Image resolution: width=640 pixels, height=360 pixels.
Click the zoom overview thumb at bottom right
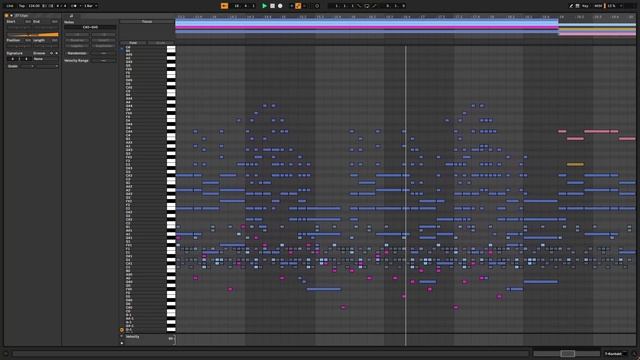pos(567,353)
